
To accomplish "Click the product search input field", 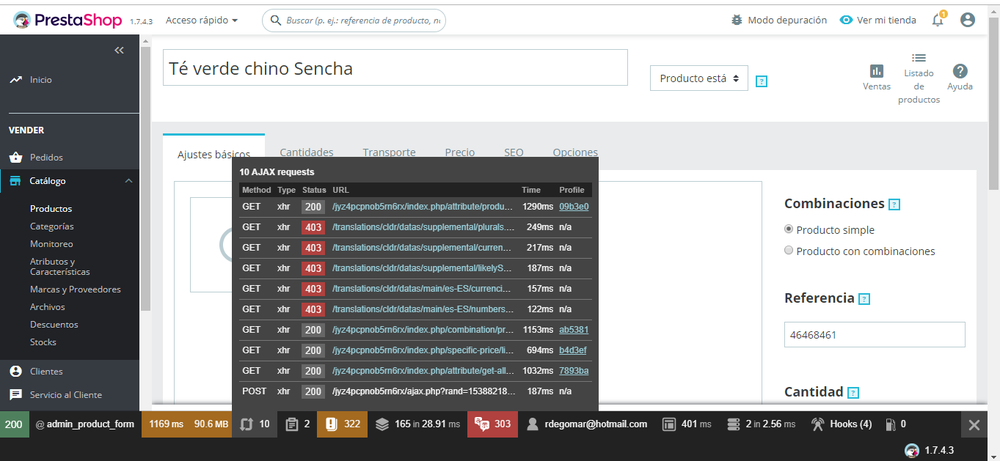I will 354,20.
